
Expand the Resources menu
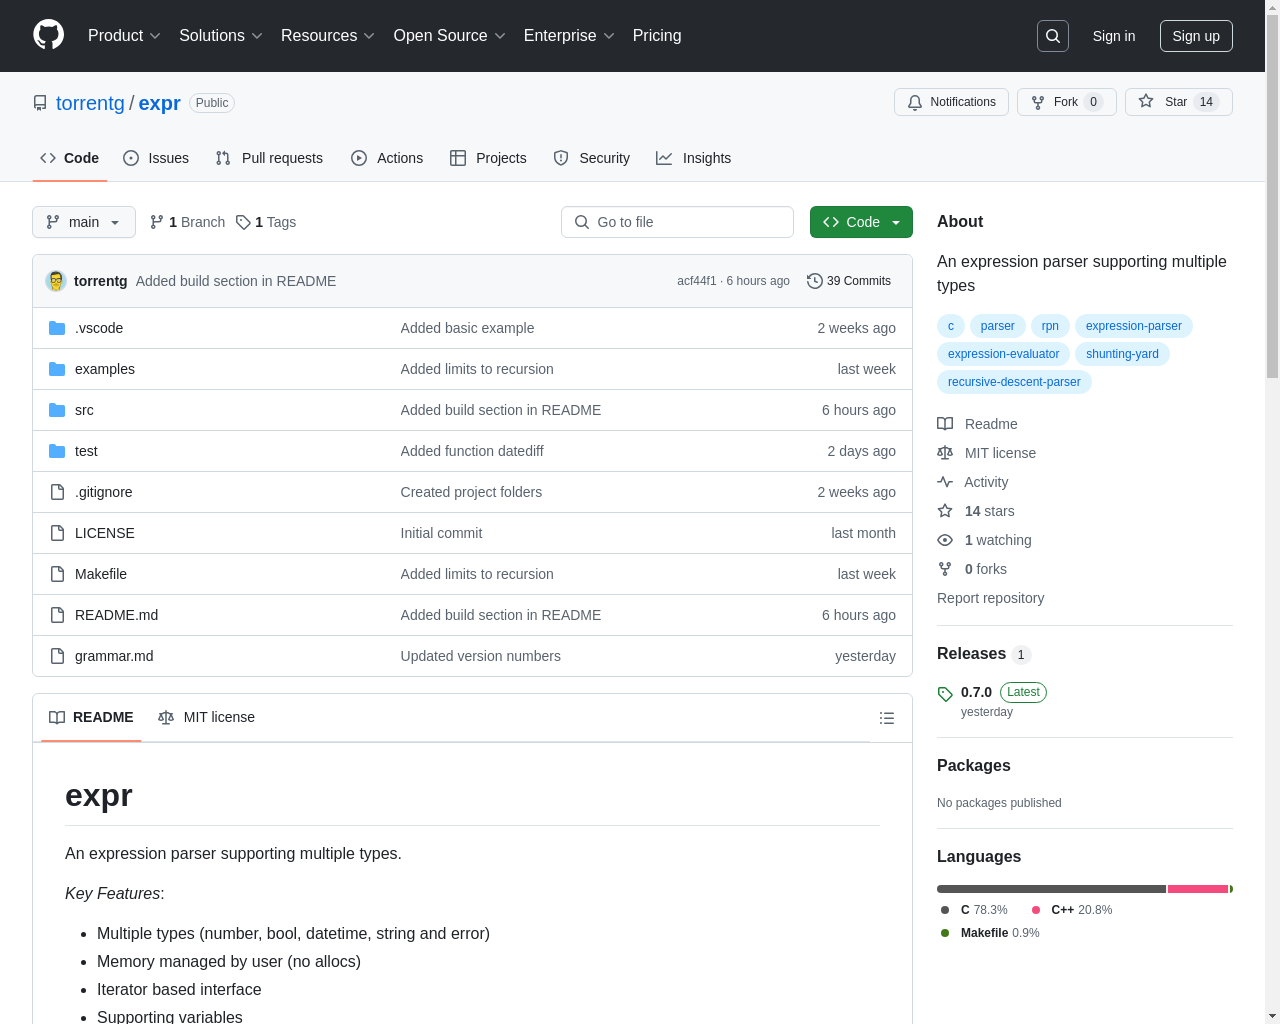click(x=328, y=36)
